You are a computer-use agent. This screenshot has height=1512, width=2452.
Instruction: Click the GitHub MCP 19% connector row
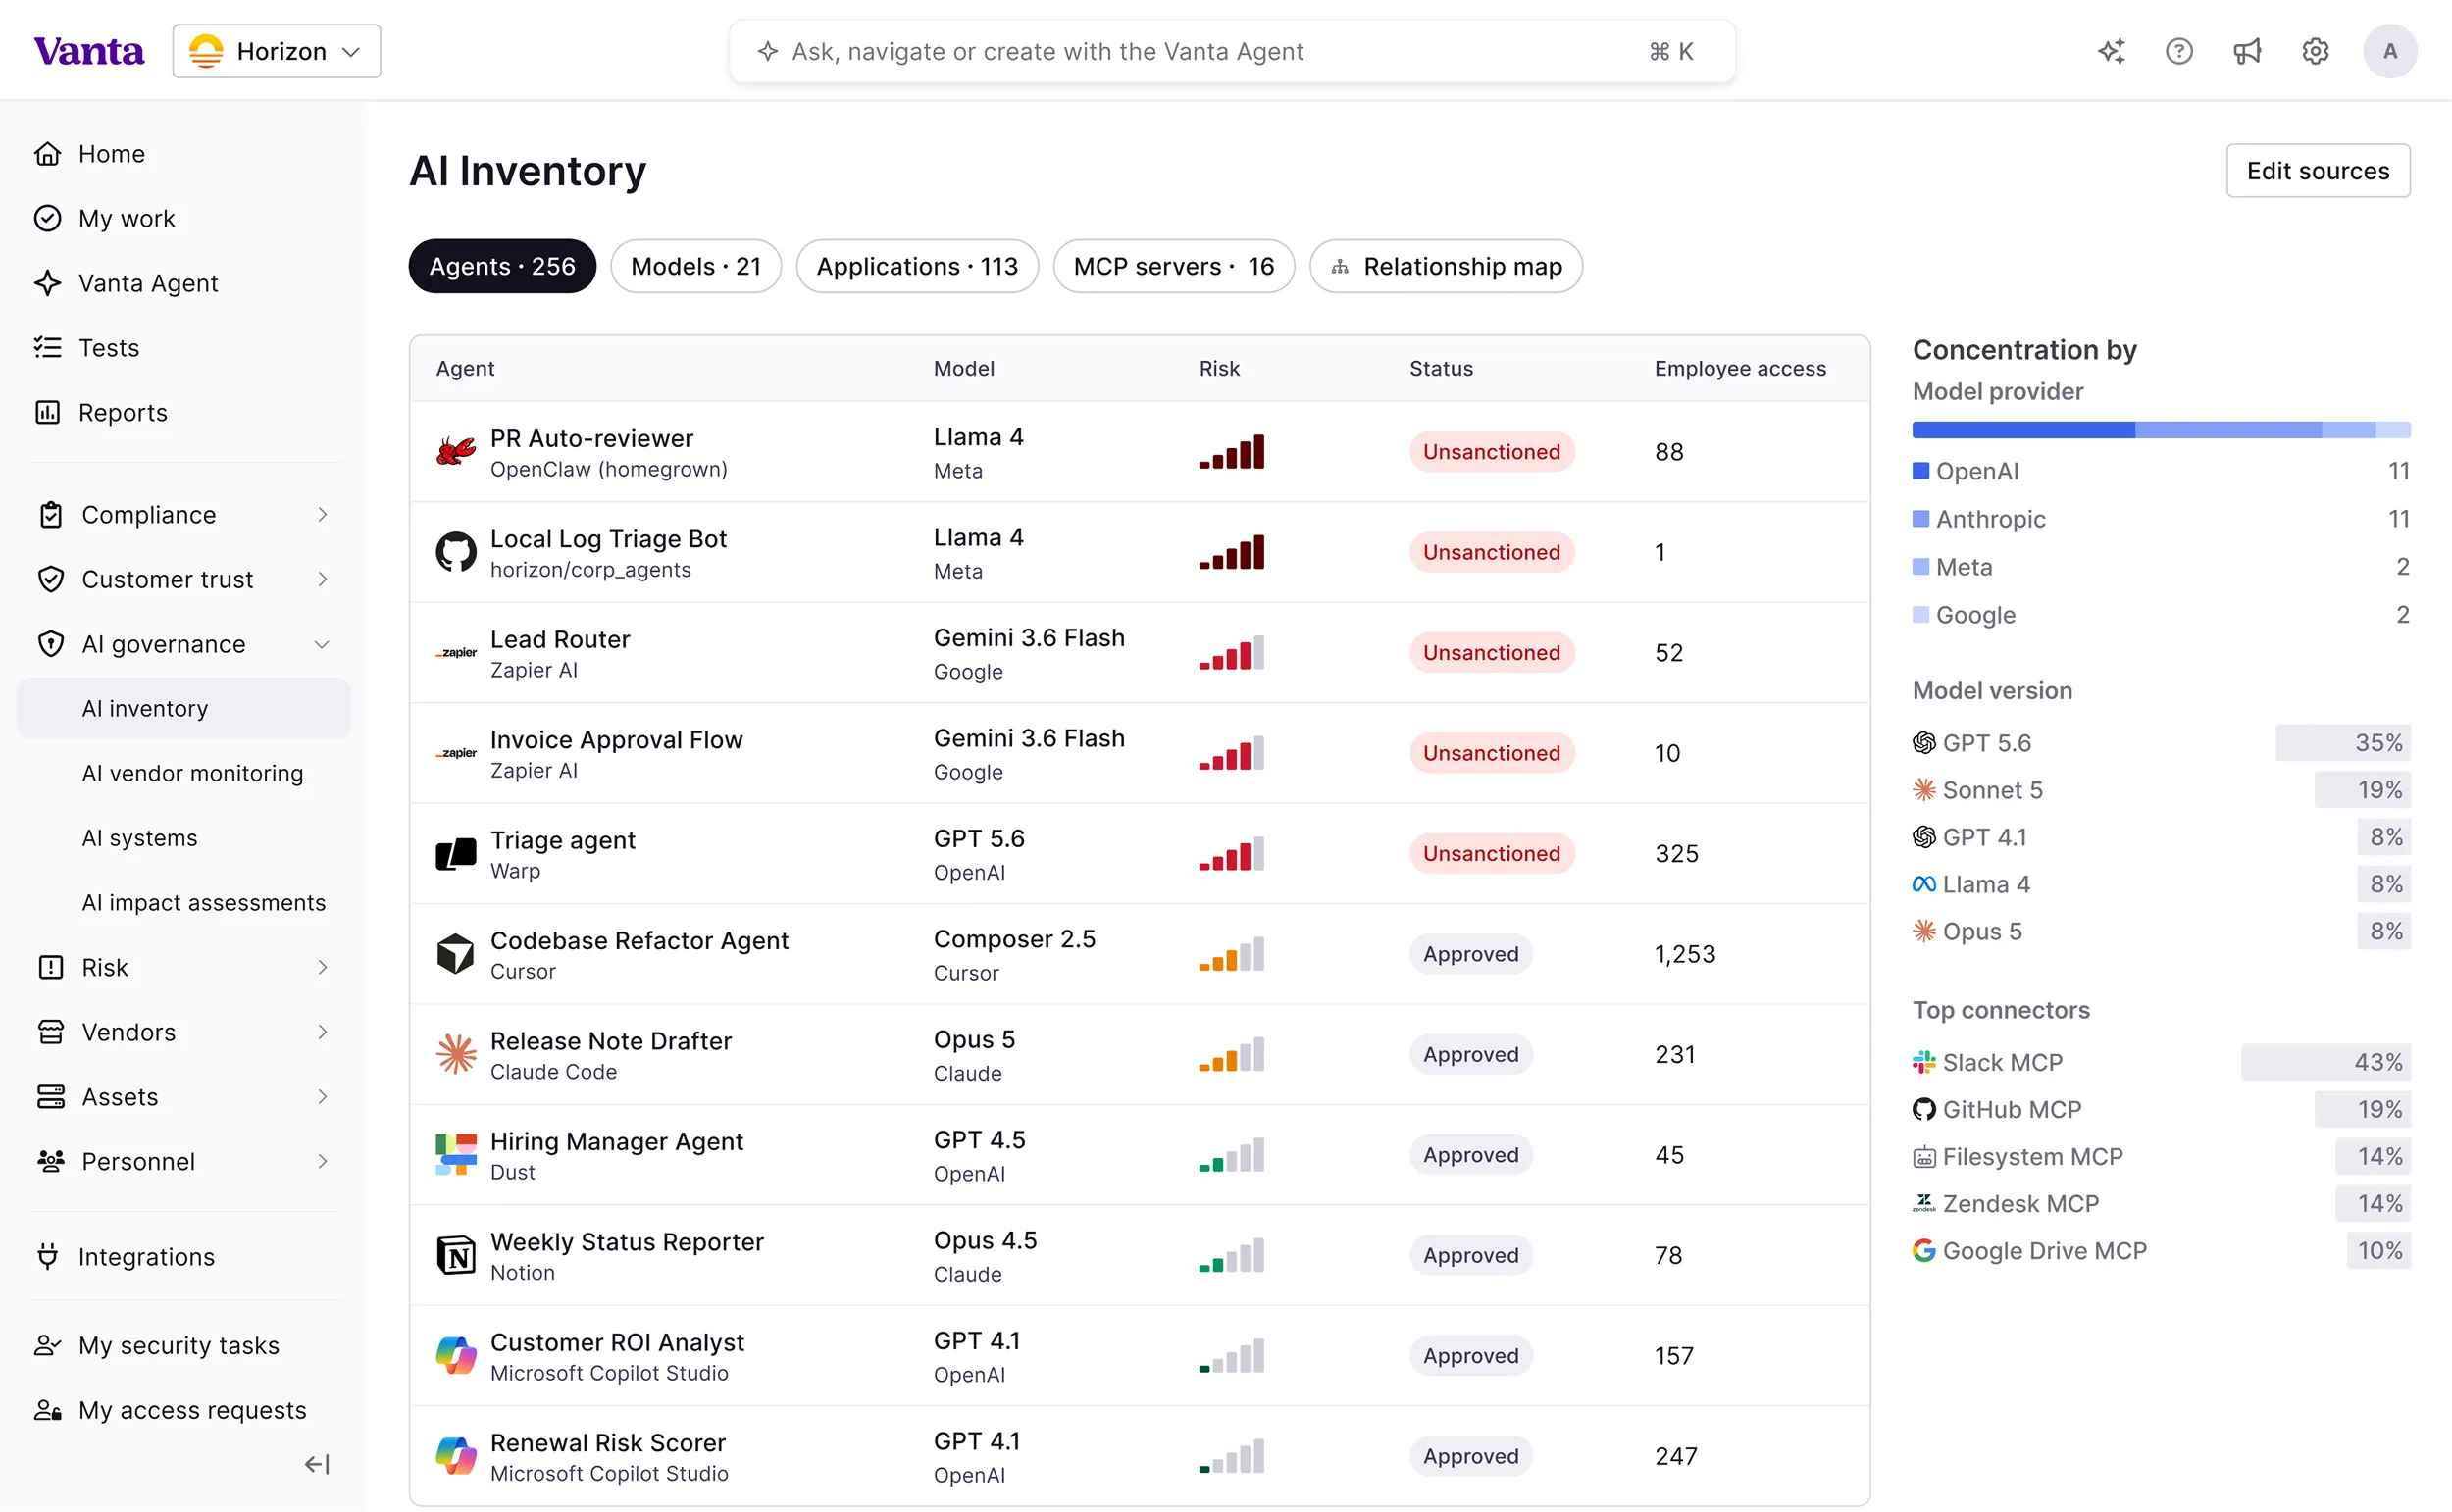pyautogui.click(x=2161, y=1109)
